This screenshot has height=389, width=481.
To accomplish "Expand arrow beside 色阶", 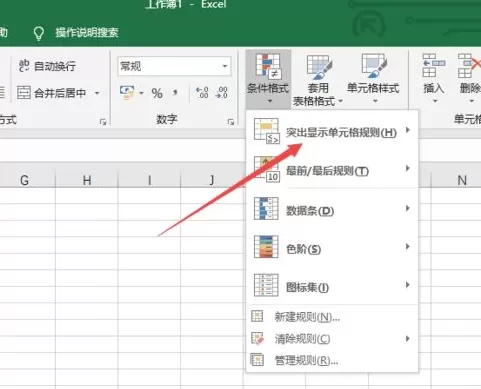I will click(x=407, y=246).
